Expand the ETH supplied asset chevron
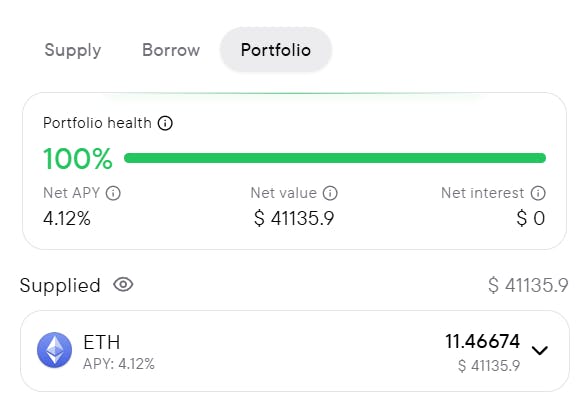The width and height of the screenshot is (588, 413). (540, 350)
